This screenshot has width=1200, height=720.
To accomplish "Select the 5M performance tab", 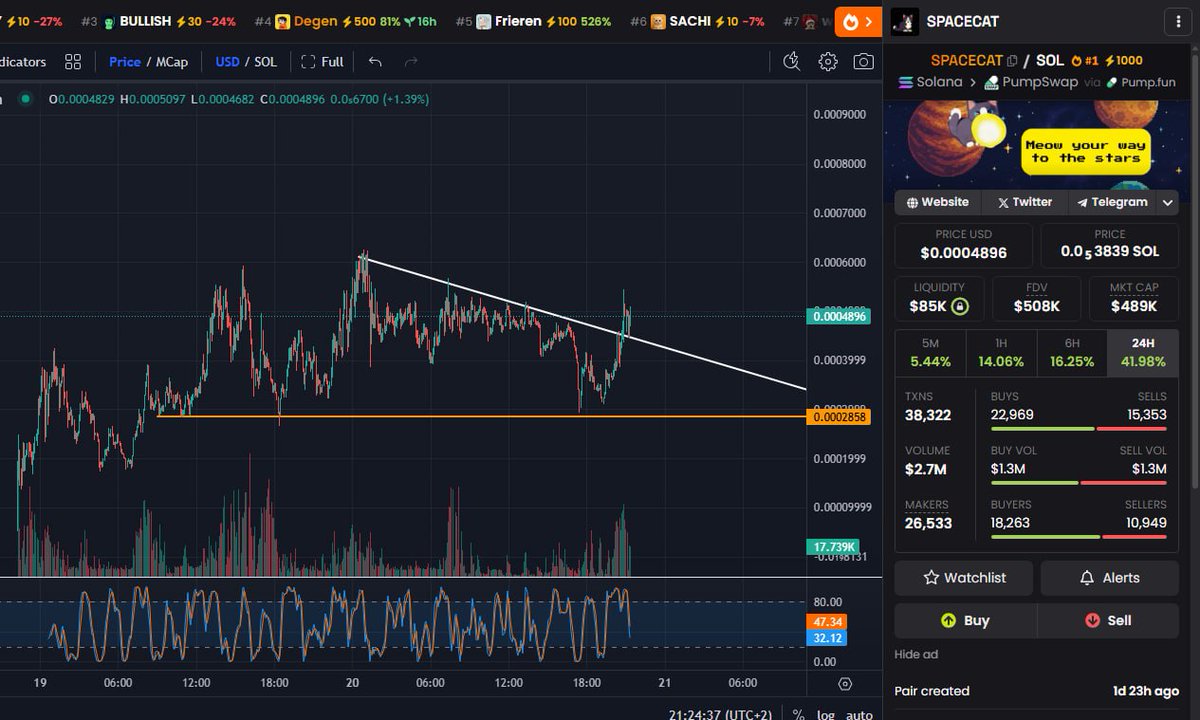I will point(930,353).
